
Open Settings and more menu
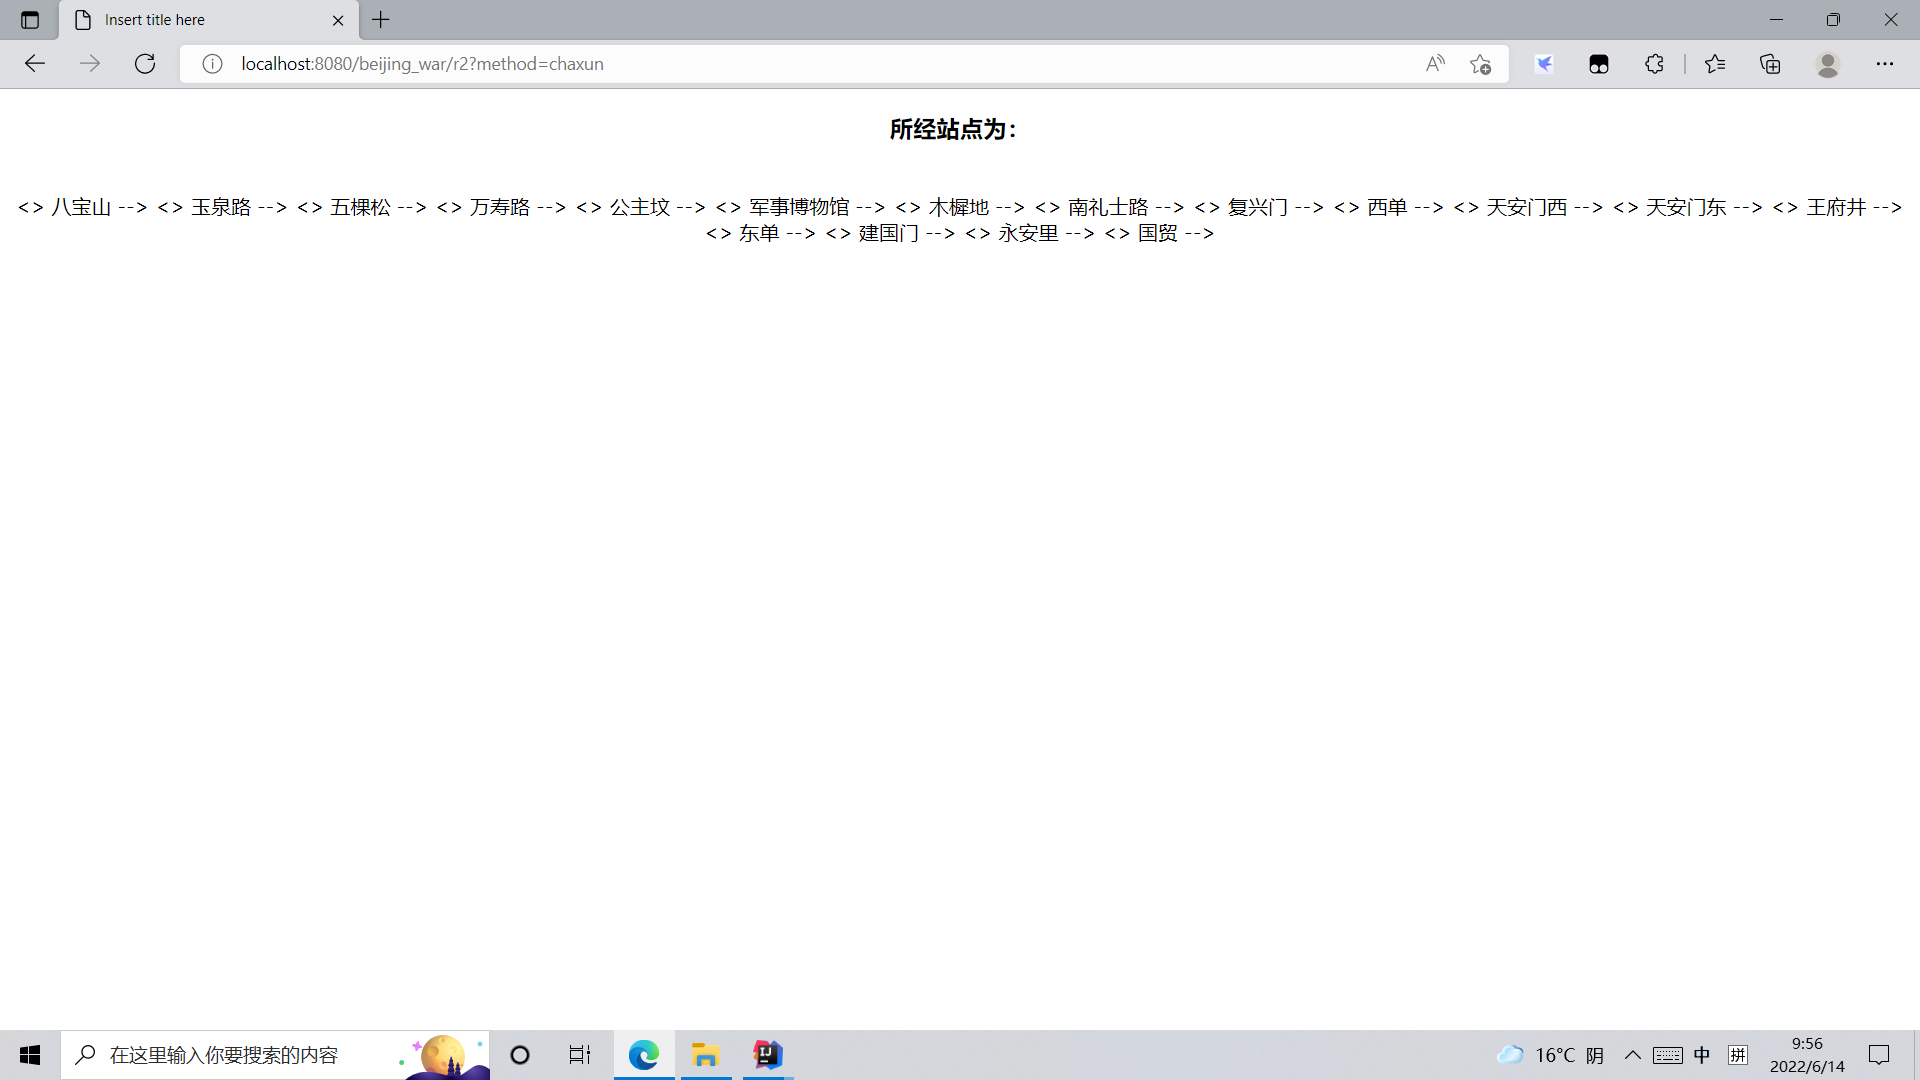pyautogui.click(x=1885, y=64)
